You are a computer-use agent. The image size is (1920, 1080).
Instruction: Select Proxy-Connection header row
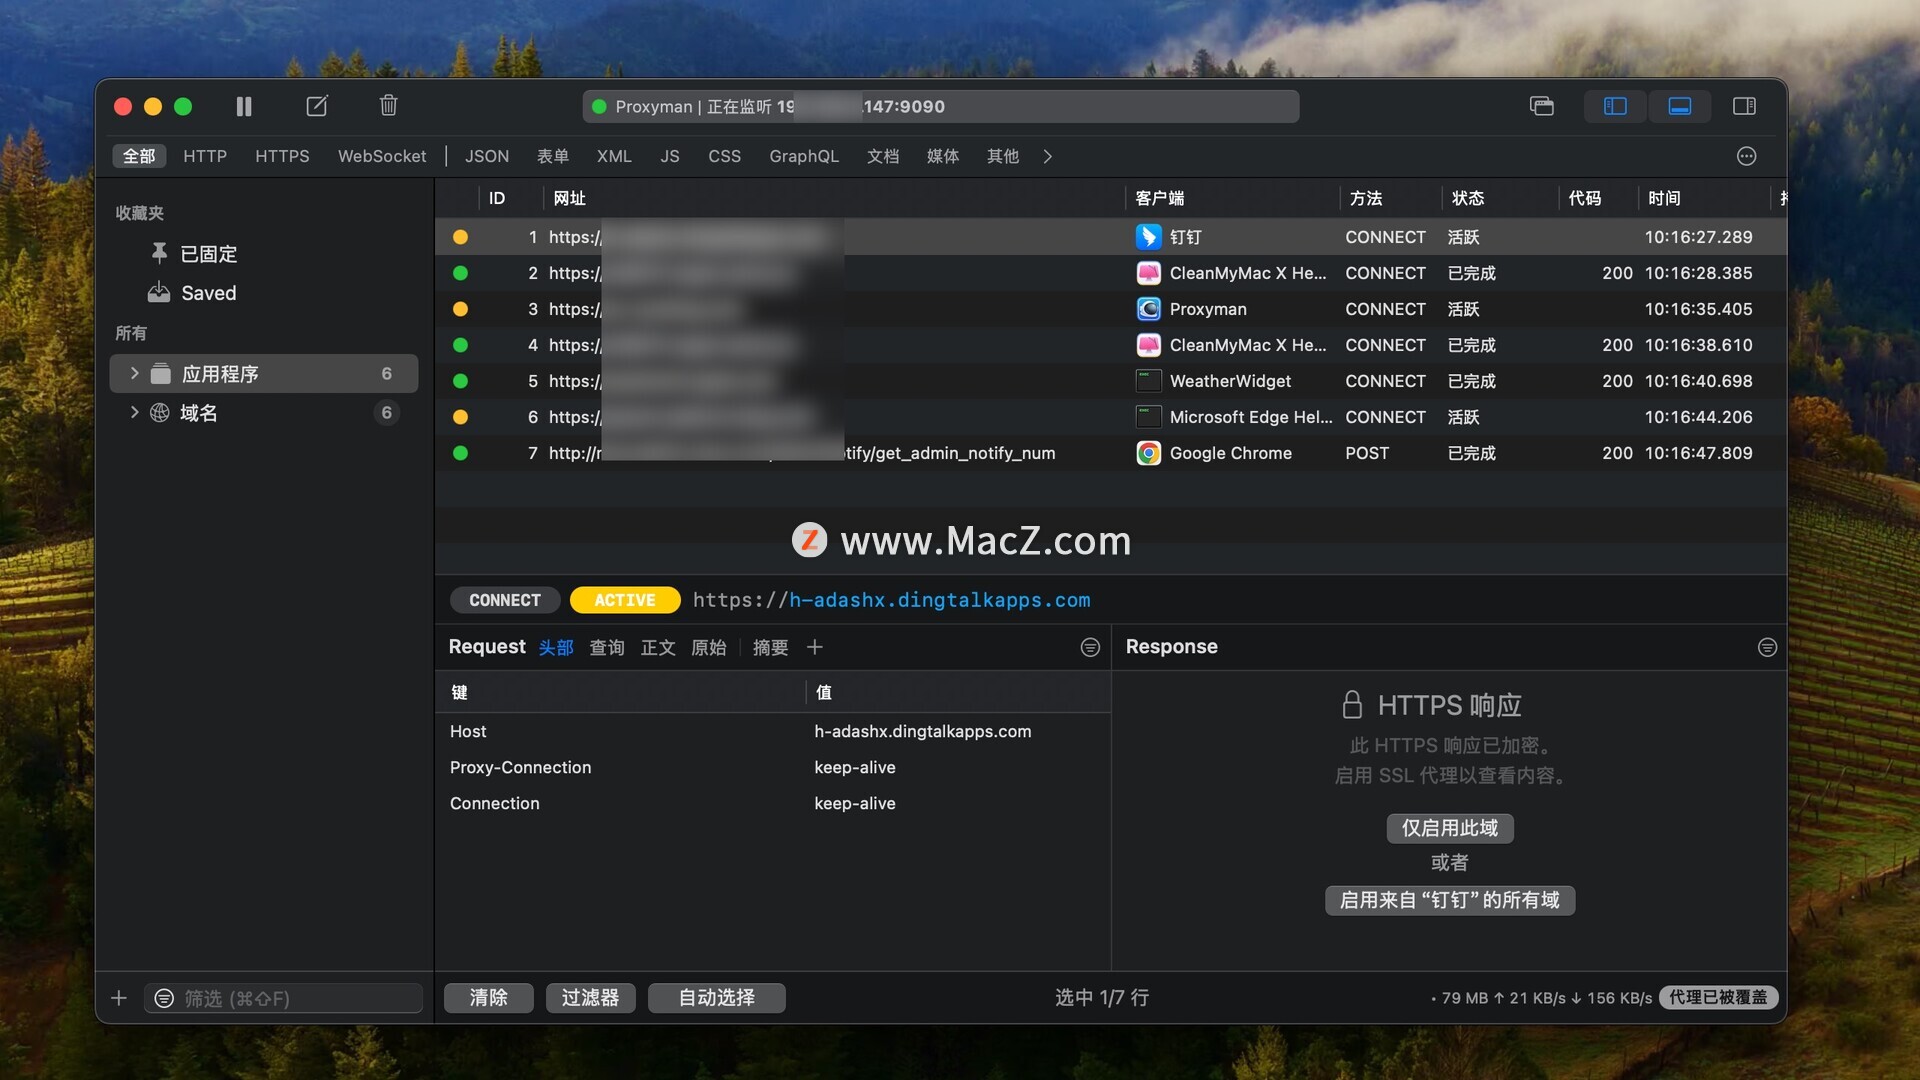pyautogui.click(x=773, y=767)
